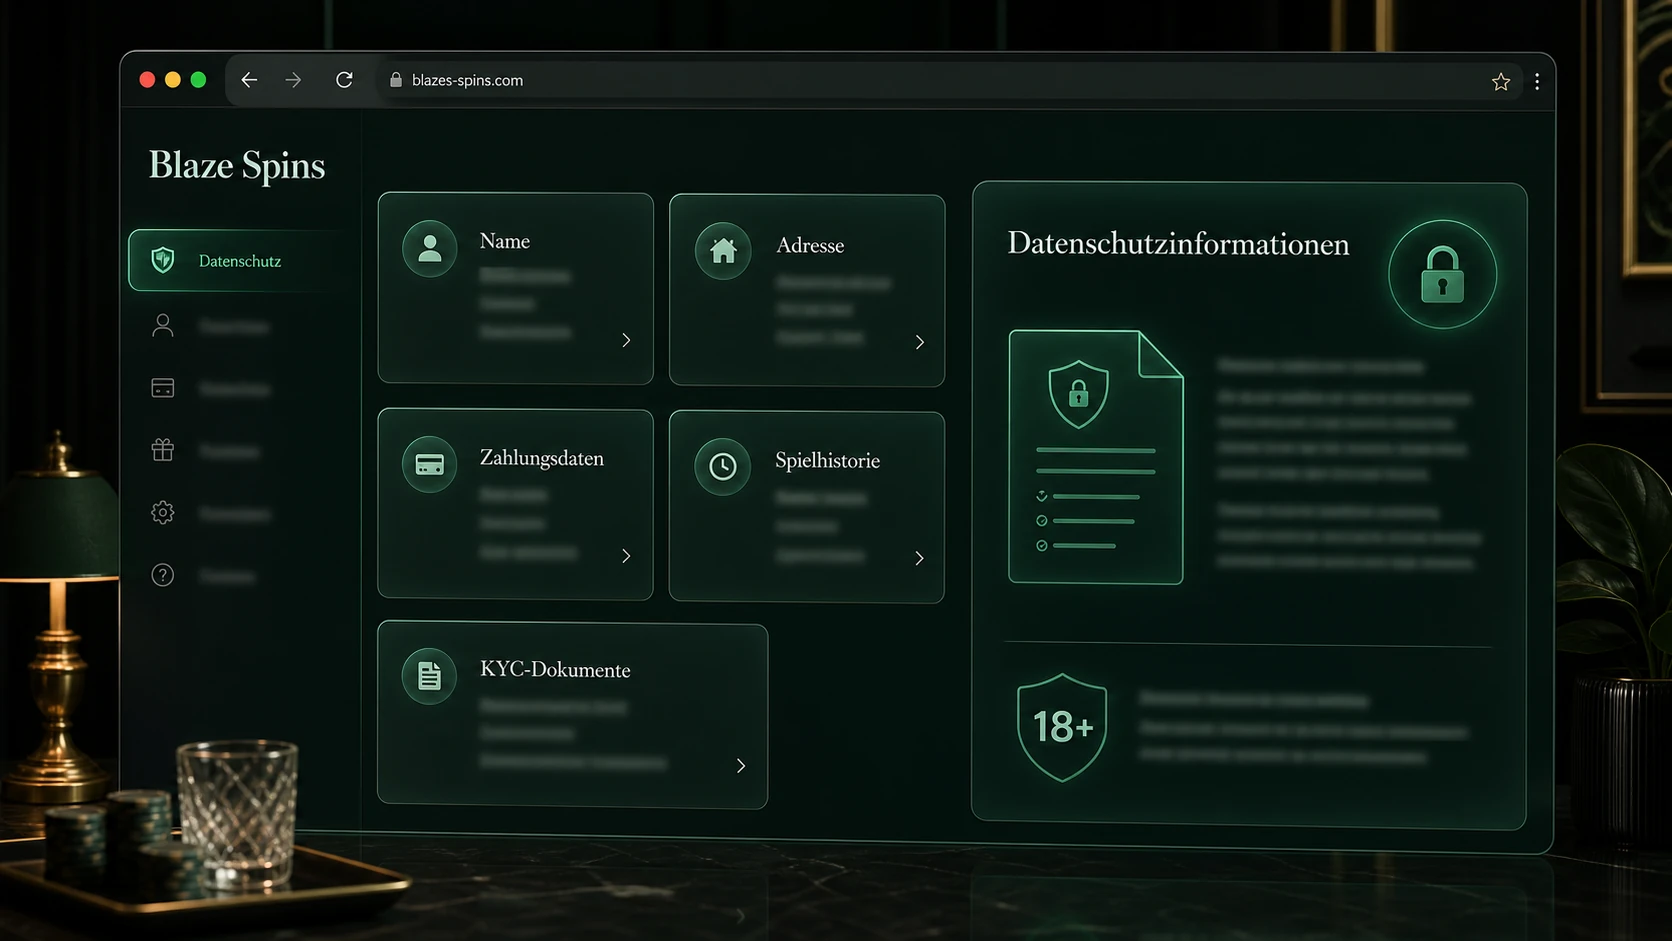
Task: Open the KYC-Dokumente card arrow
Action: [x=741, y=766]
